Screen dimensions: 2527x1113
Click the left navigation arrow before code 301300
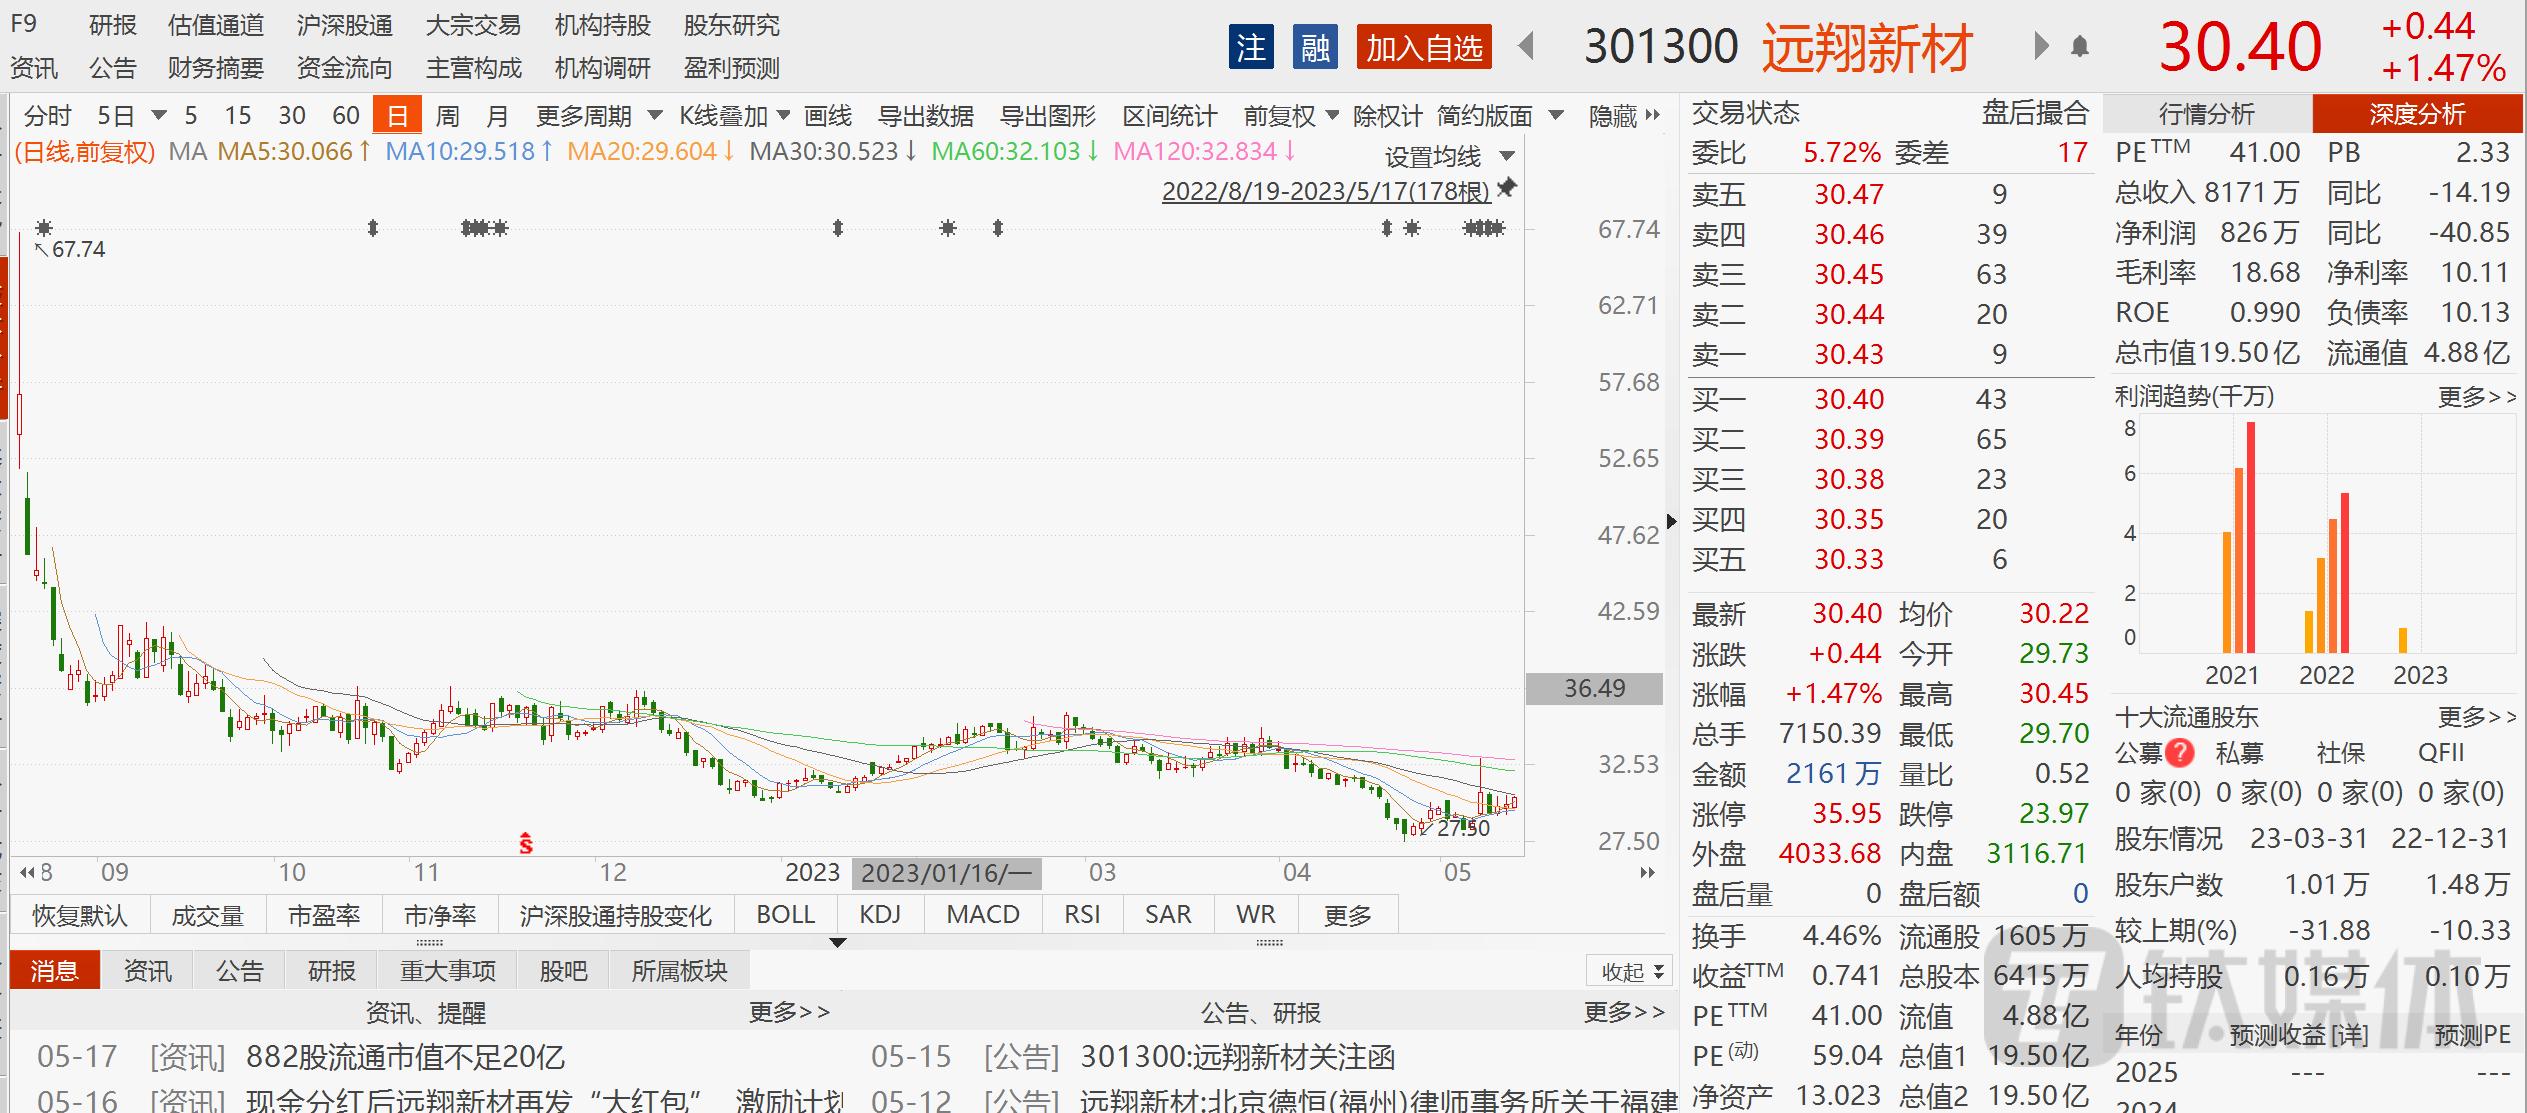(x=1525, y=47)
